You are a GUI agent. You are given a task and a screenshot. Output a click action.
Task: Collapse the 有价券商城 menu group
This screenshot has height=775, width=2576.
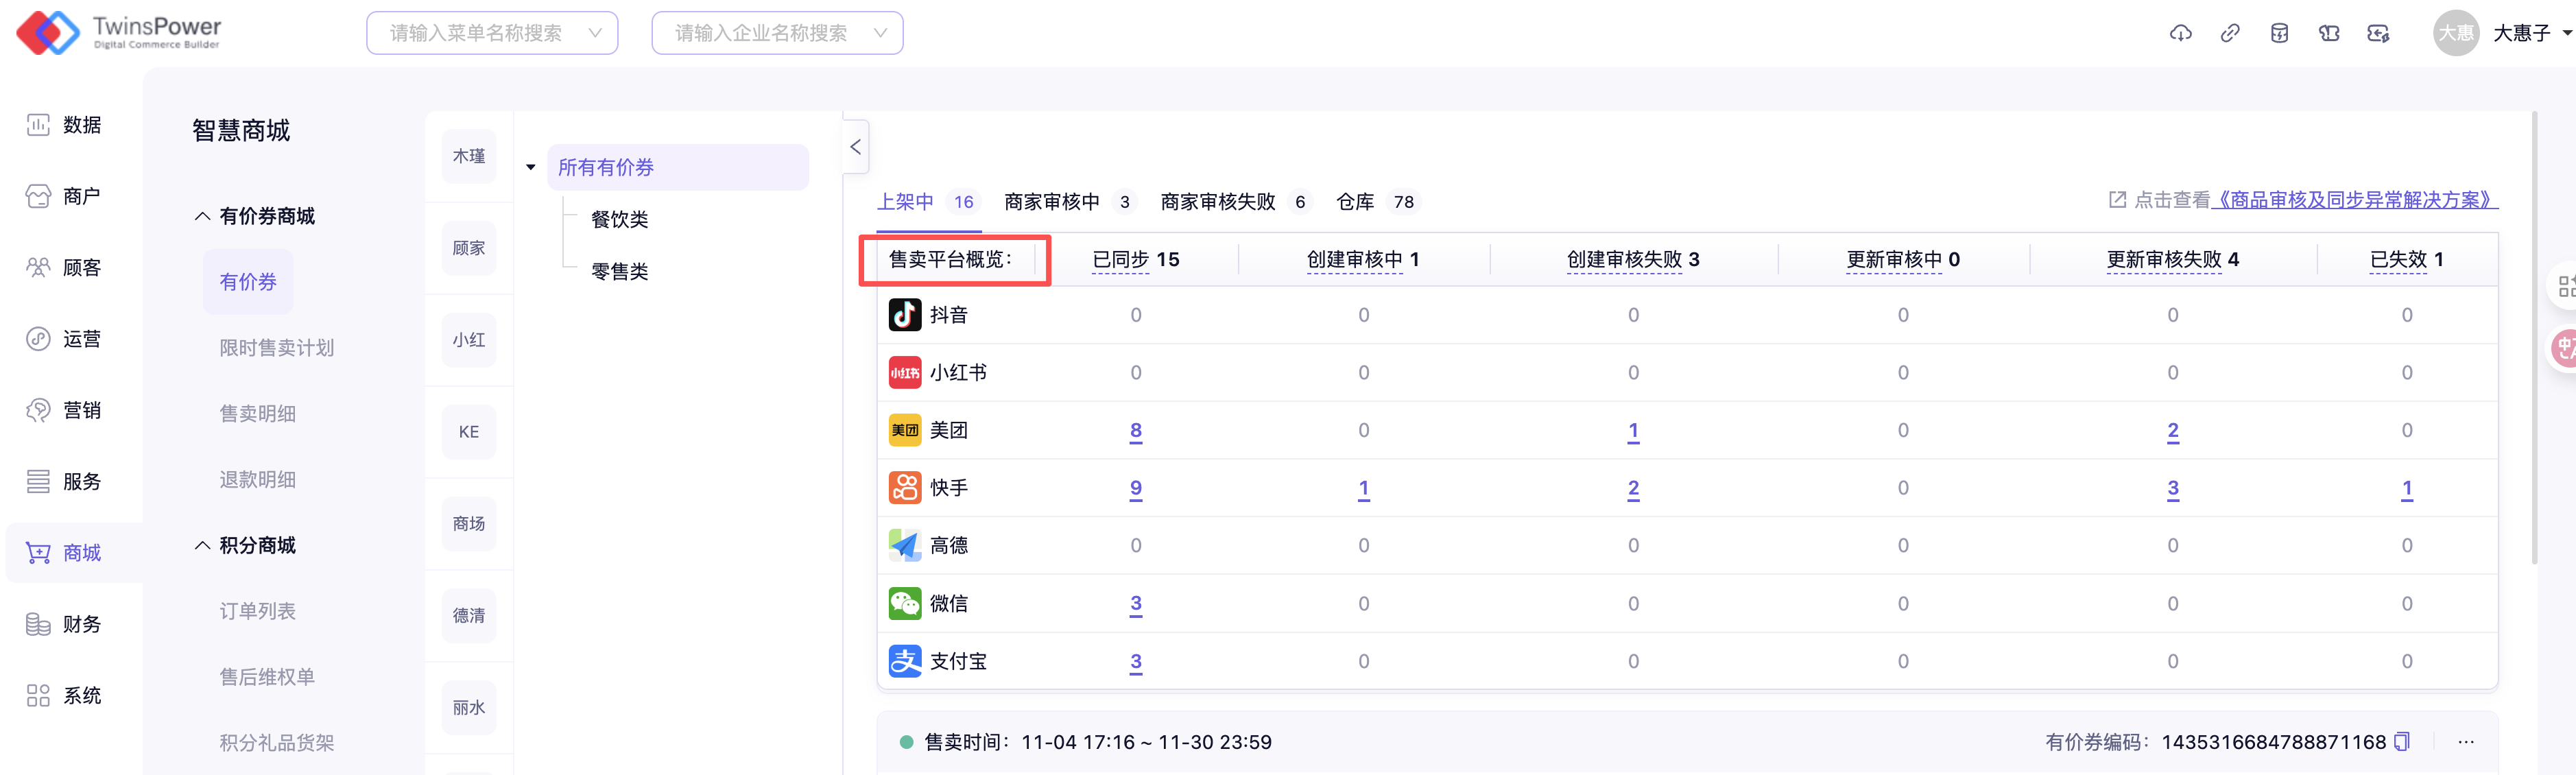[202, 216]
